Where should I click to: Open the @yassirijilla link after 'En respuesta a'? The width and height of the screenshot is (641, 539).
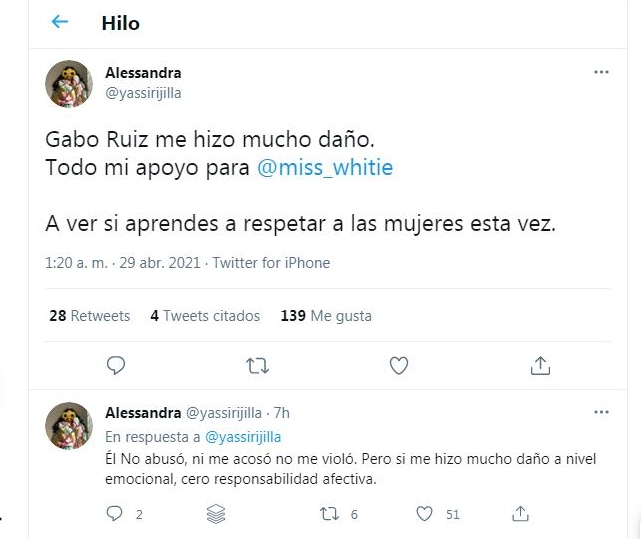pyautogui.click(x=243, y=437)
